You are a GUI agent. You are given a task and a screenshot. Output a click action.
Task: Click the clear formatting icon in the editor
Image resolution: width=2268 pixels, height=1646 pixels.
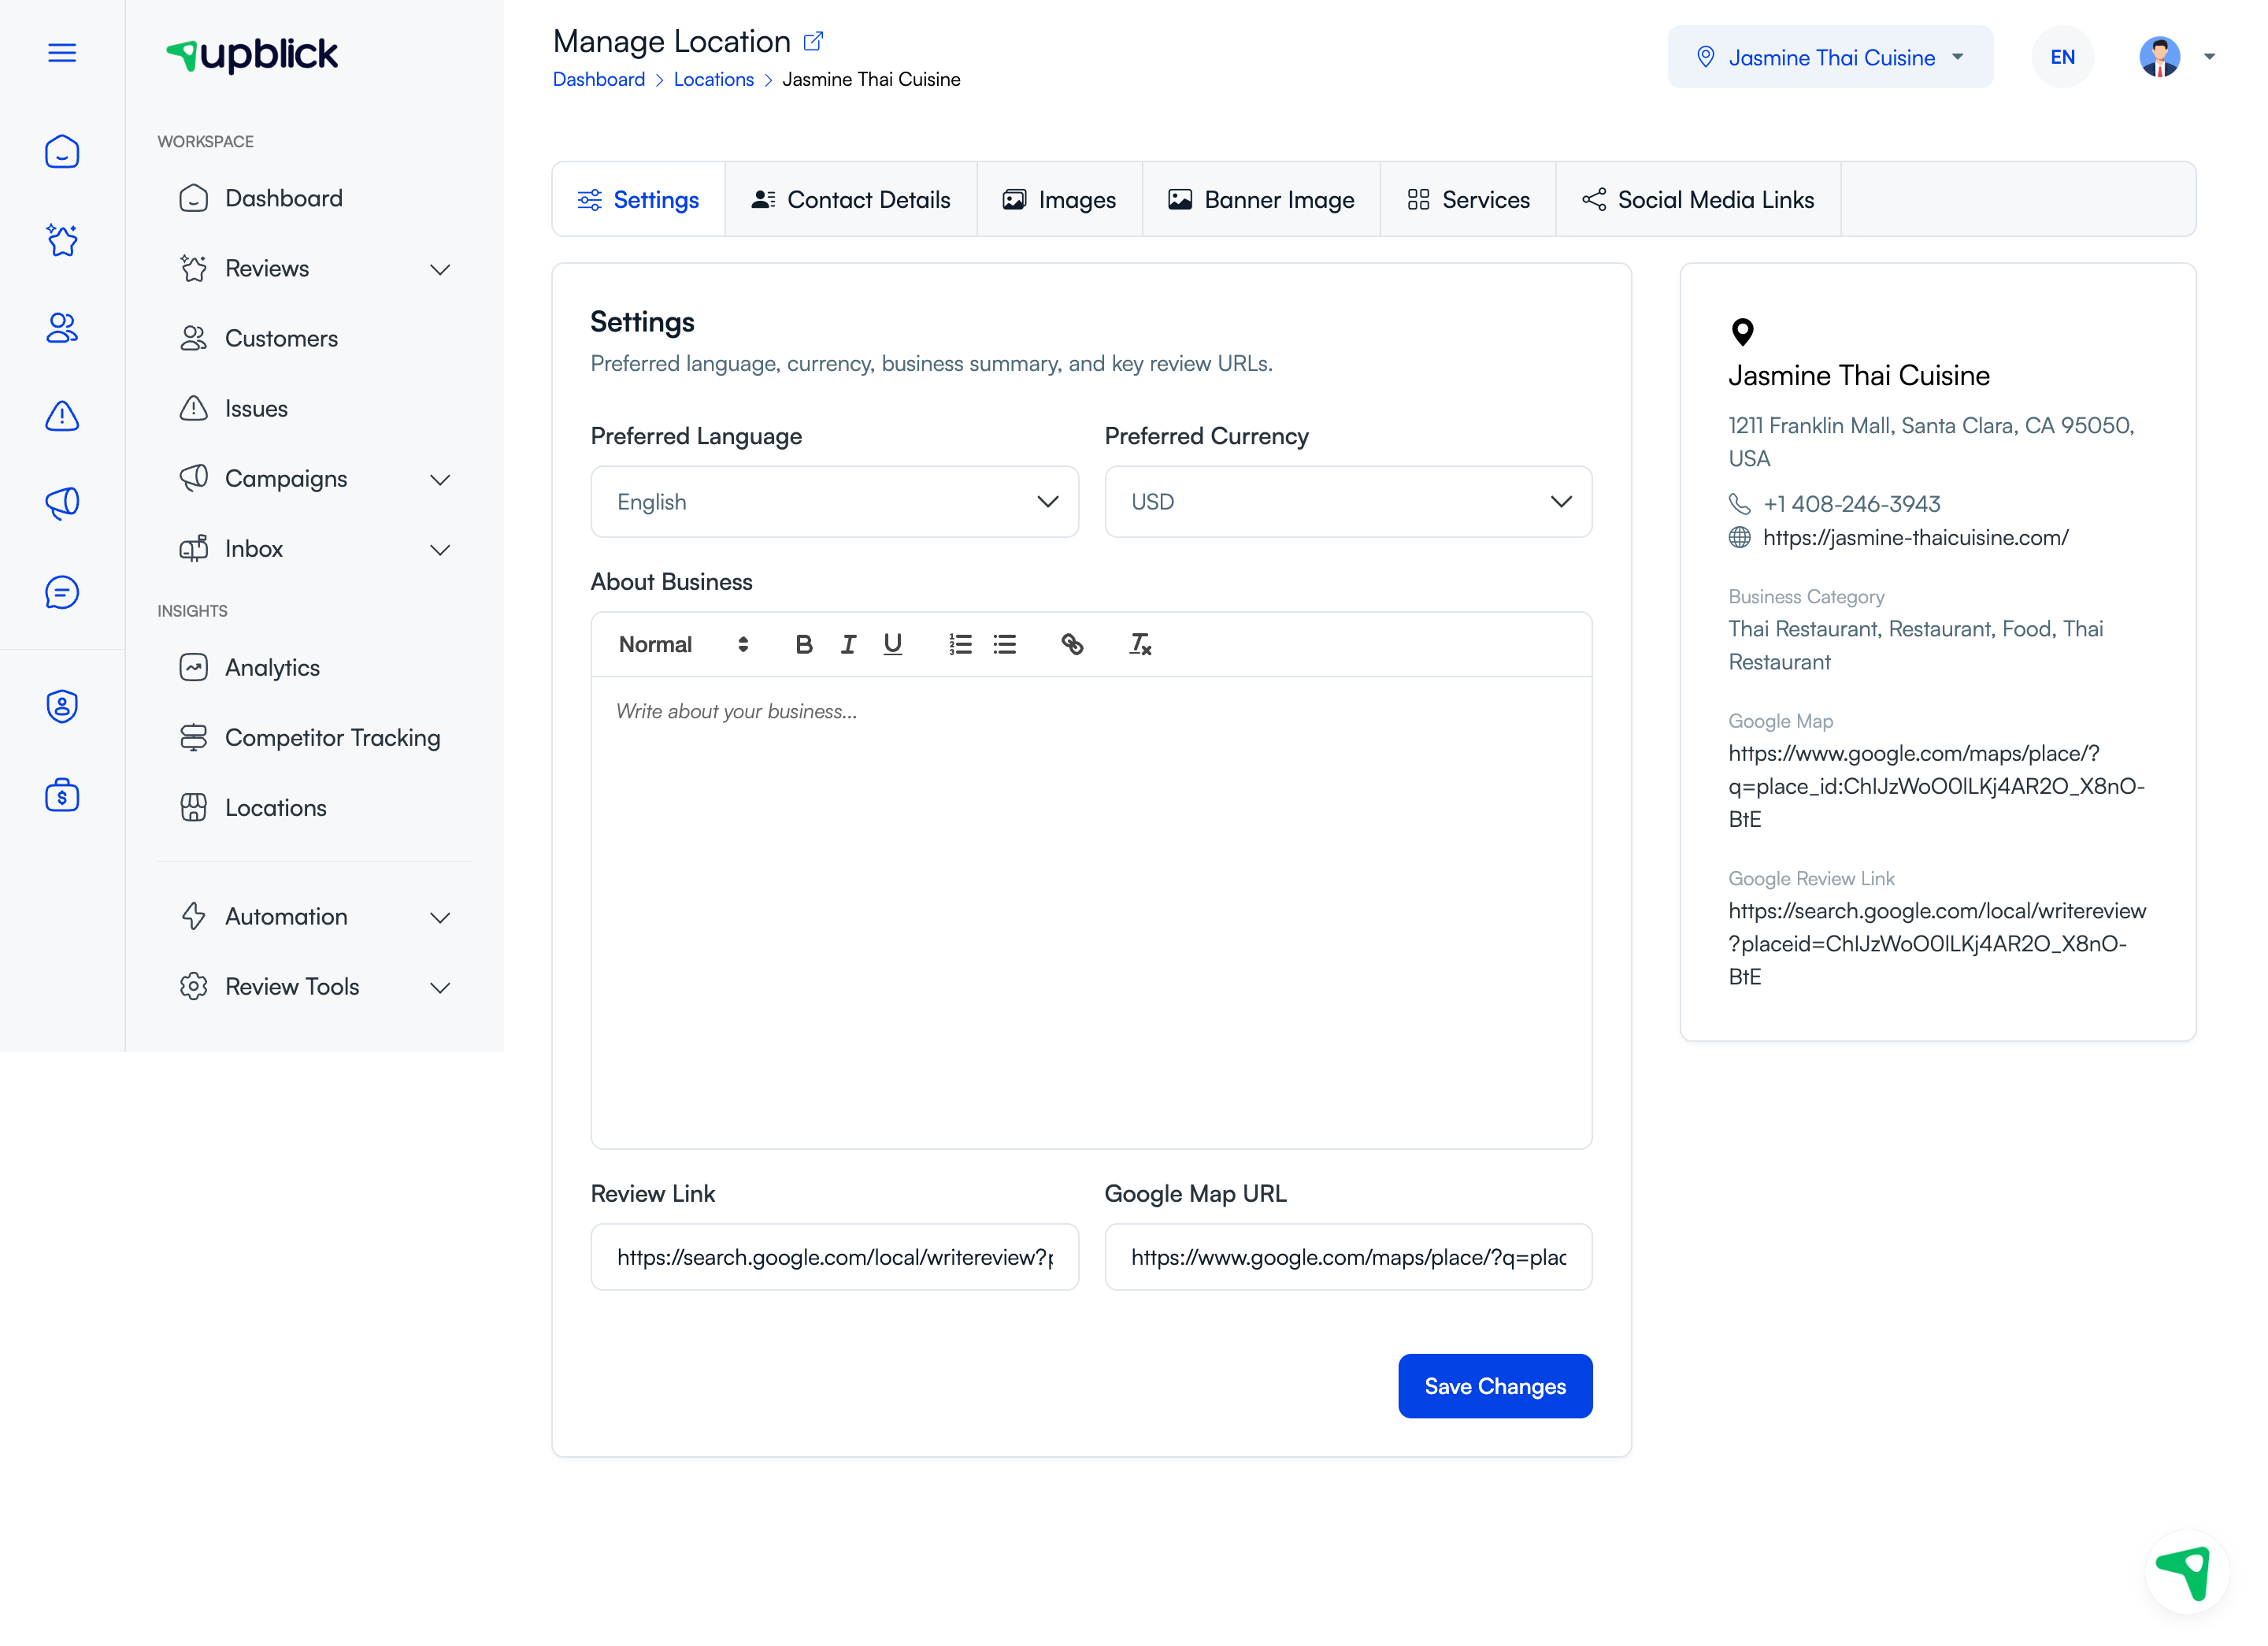tap(1140, 645)
